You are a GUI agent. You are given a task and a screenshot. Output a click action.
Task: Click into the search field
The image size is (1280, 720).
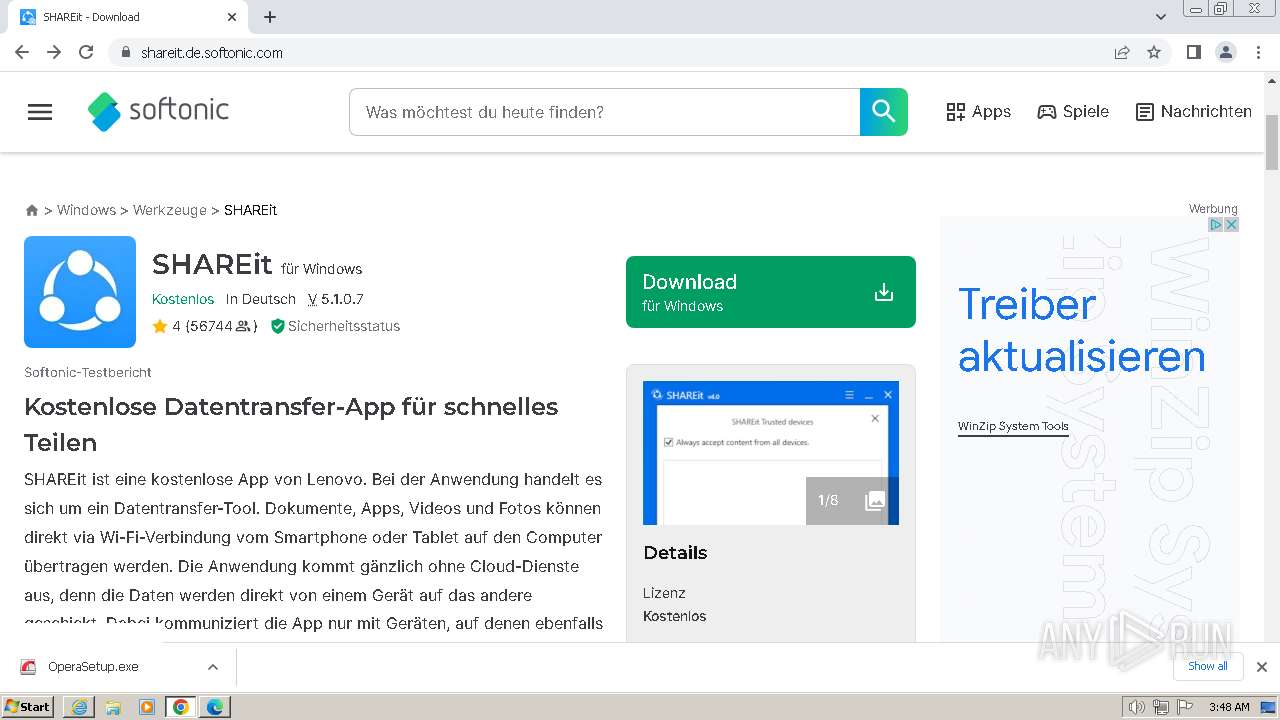click(605, 112)
